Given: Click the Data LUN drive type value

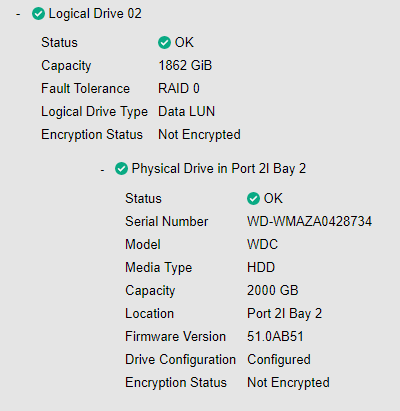Looking at the screenshot, I should point(186,111).
